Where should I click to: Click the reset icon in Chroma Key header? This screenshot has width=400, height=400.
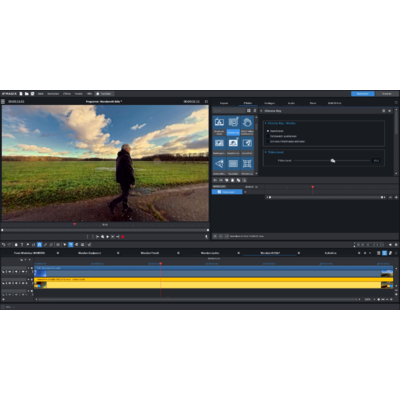pyautogui.click(x=383, y=111)
